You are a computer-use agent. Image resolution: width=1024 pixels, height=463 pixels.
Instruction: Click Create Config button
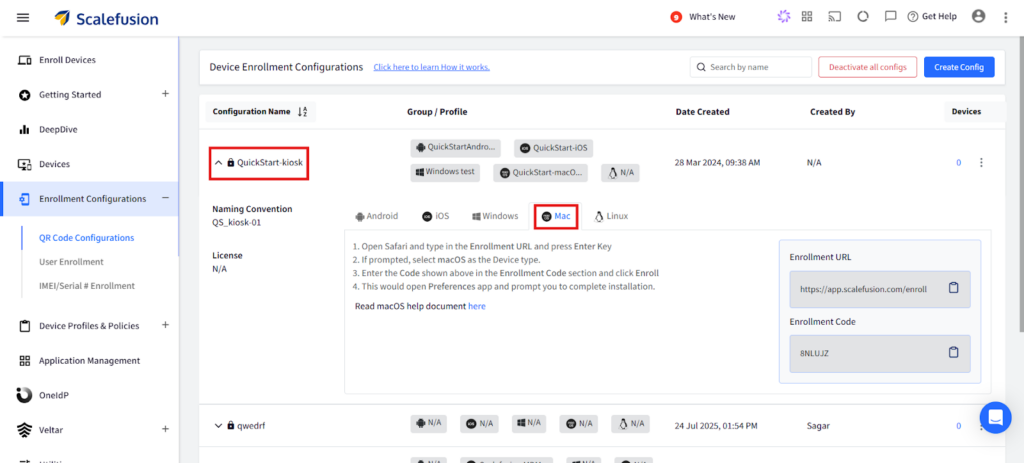tap(959, 67)
